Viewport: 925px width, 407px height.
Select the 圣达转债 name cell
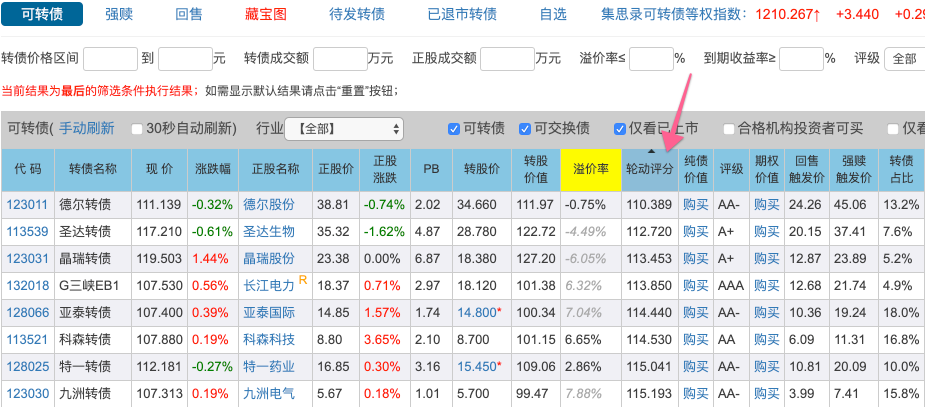(x=93, y=232)
